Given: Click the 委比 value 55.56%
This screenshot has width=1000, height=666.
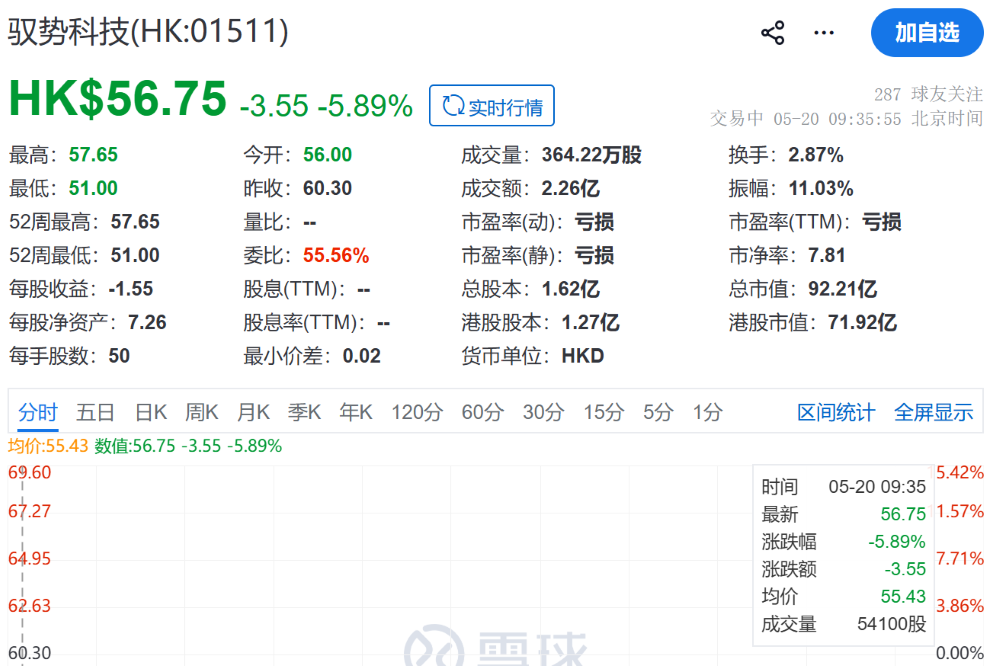Looking at the screenshot, I should pos(336,255).
